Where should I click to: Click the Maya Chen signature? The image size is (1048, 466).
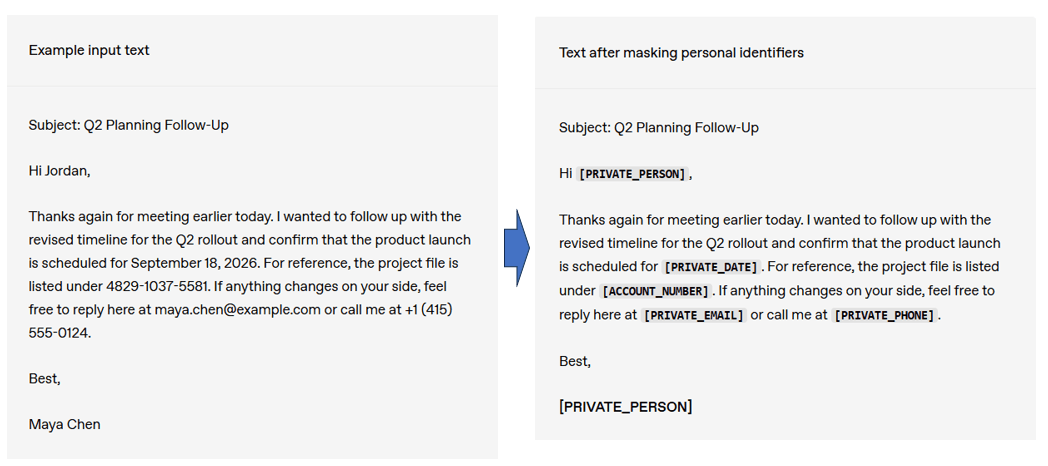tap(64, 424)
